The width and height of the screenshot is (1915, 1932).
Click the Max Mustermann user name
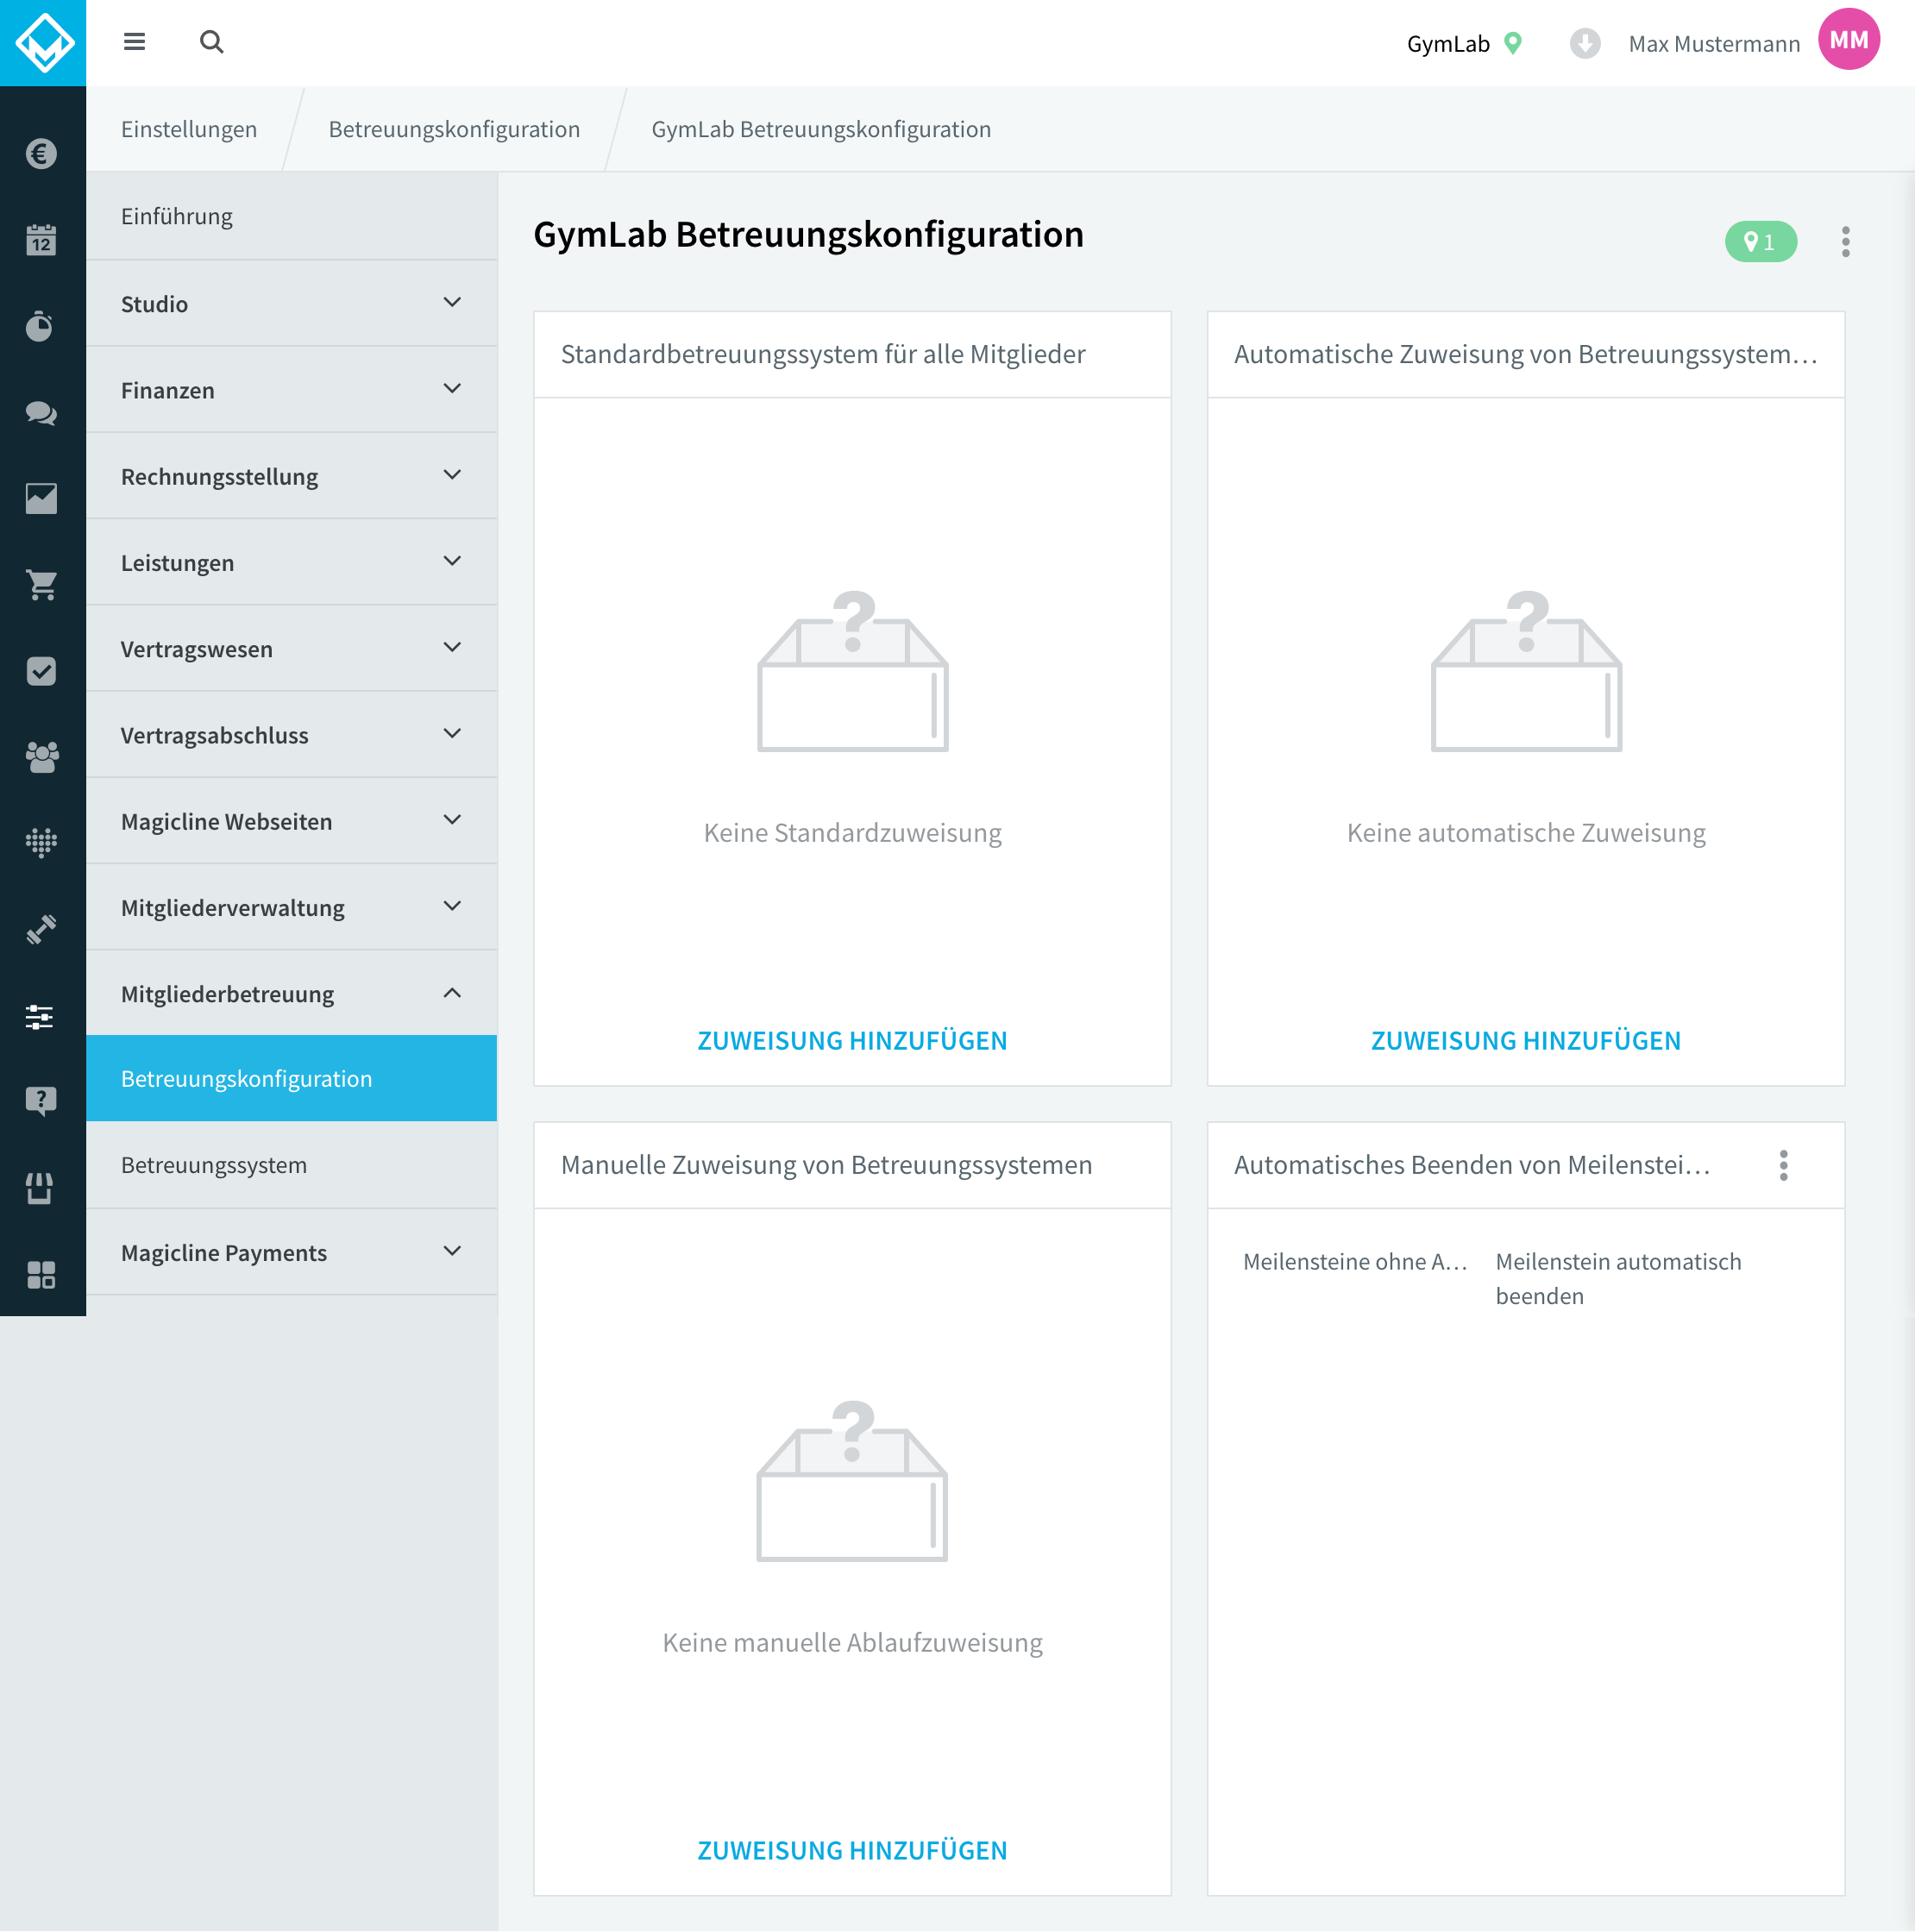click(x=1713, y=43)
